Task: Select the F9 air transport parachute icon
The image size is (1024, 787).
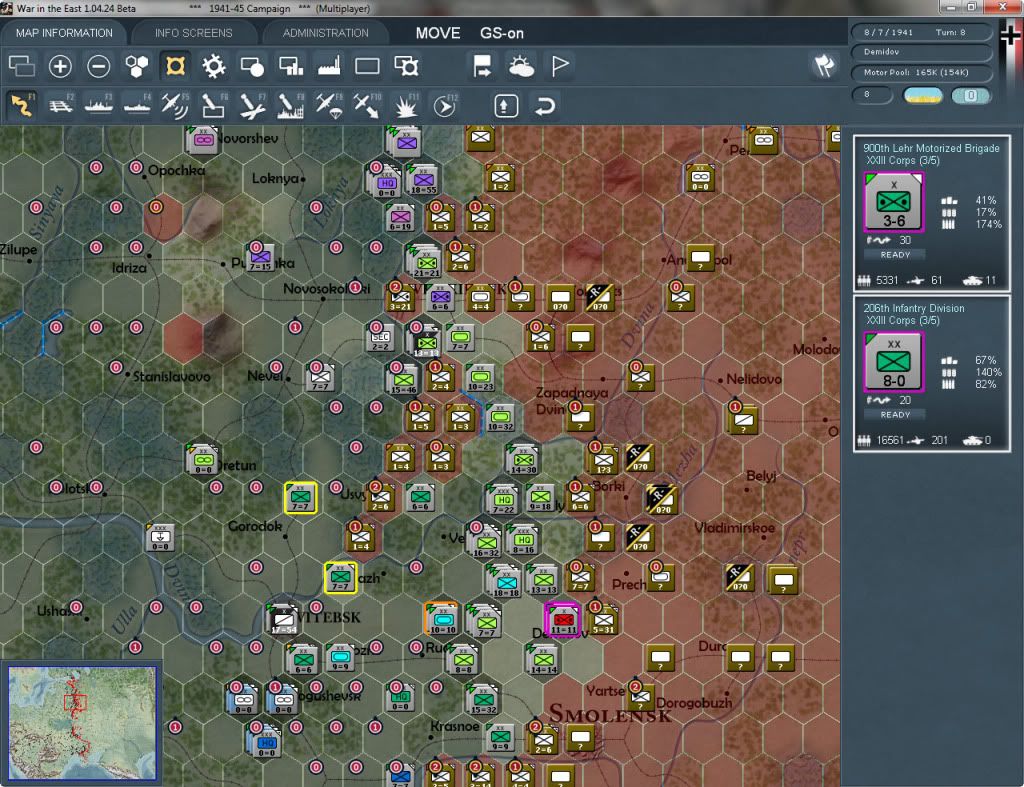Action: 328,105
